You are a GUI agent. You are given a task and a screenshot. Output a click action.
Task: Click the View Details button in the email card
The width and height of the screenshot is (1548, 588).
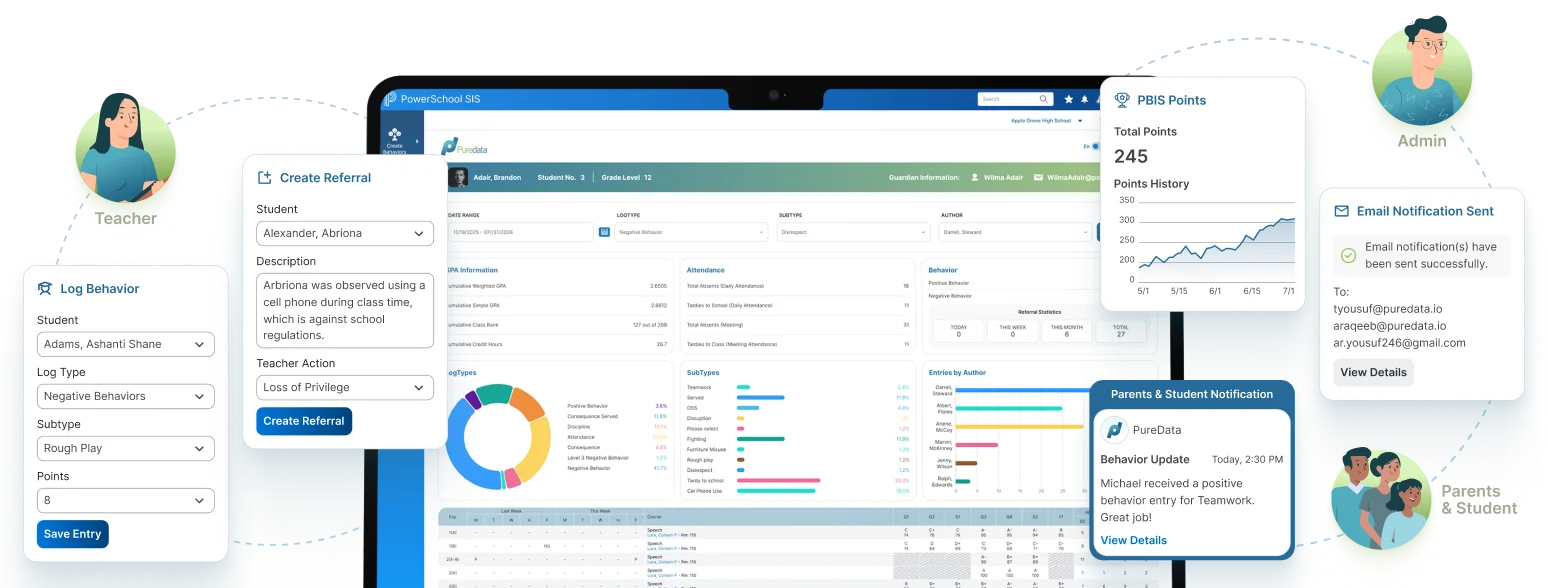click(1373, 372)
